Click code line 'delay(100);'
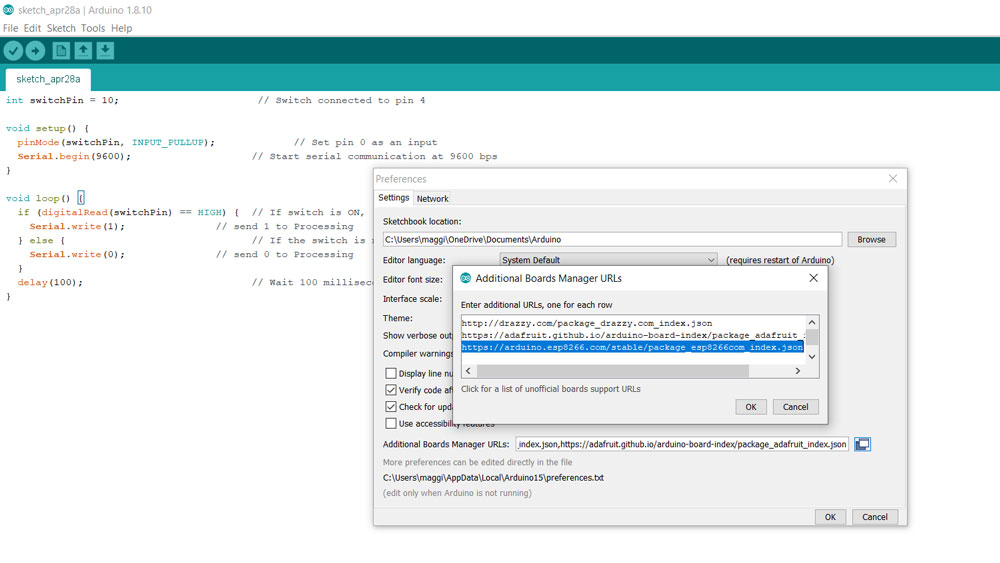 (x=50, y=282)
